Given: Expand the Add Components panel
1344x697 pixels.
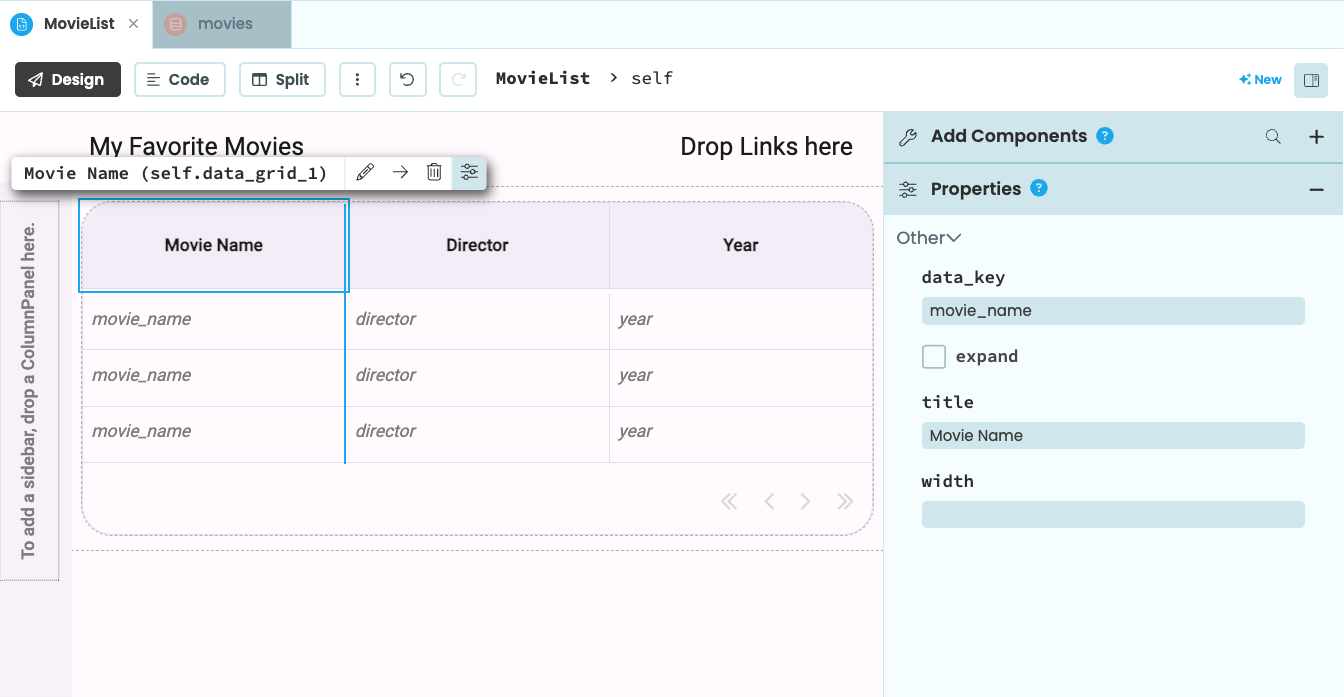Looking at the screenshot, I should pyautogui.click(x=1316, y=137).
